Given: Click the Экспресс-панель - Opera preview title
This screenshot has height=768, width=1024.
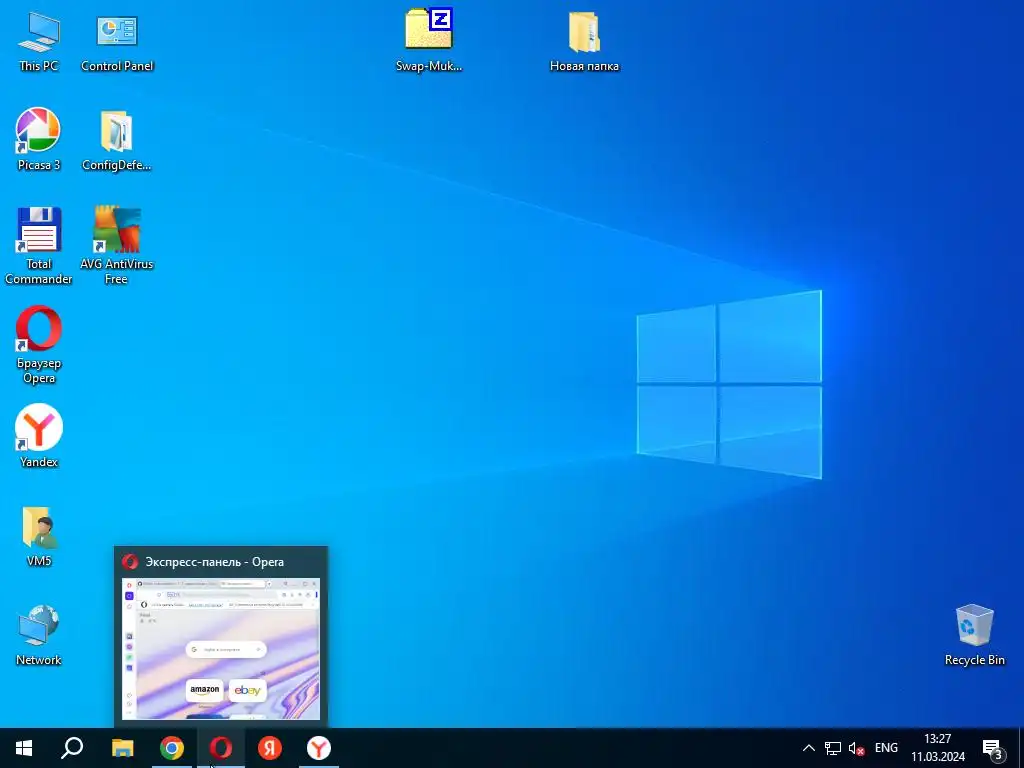Looking at the screenshot, I should click(214, 562).
